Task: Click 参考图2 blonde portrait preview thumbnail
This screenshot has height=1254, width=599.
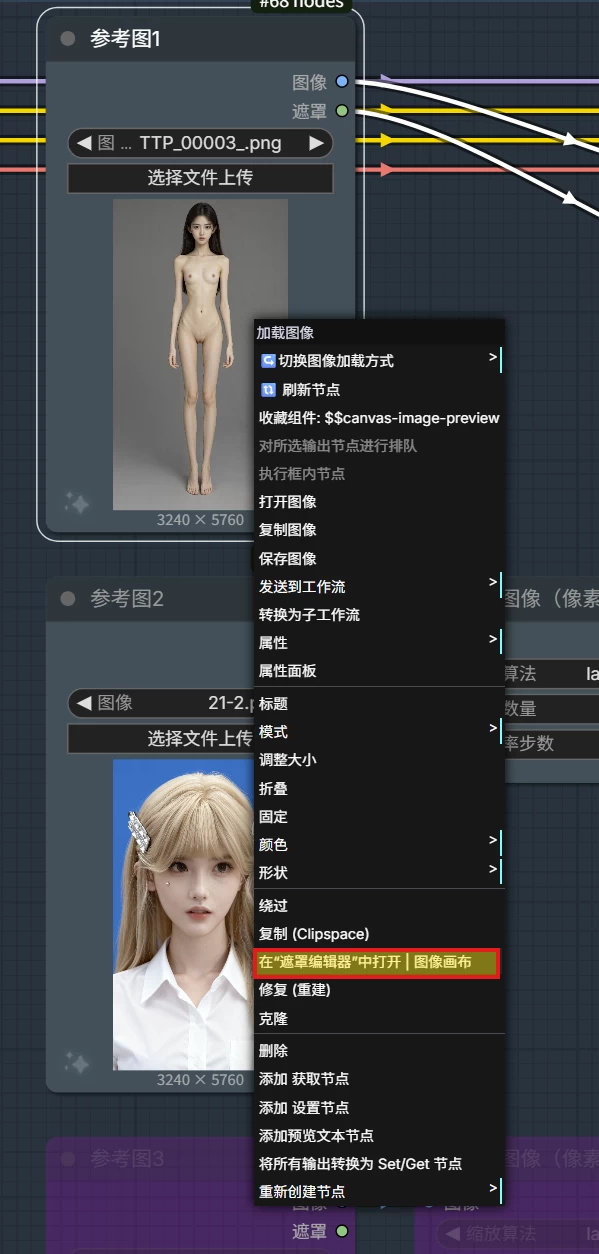Action: tap(184, 914)
